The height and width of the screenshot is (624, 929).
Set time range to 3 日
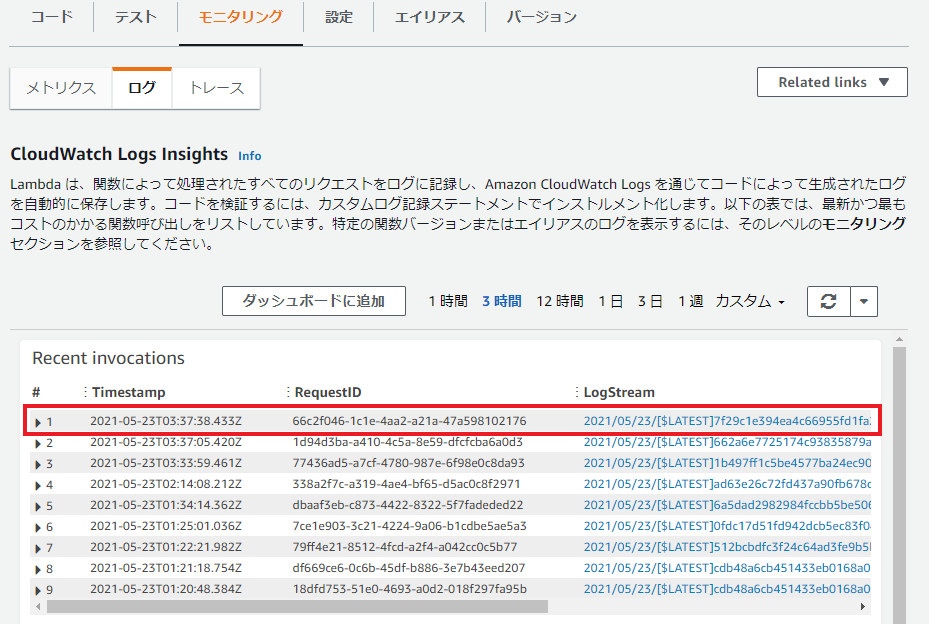point(650,301)
